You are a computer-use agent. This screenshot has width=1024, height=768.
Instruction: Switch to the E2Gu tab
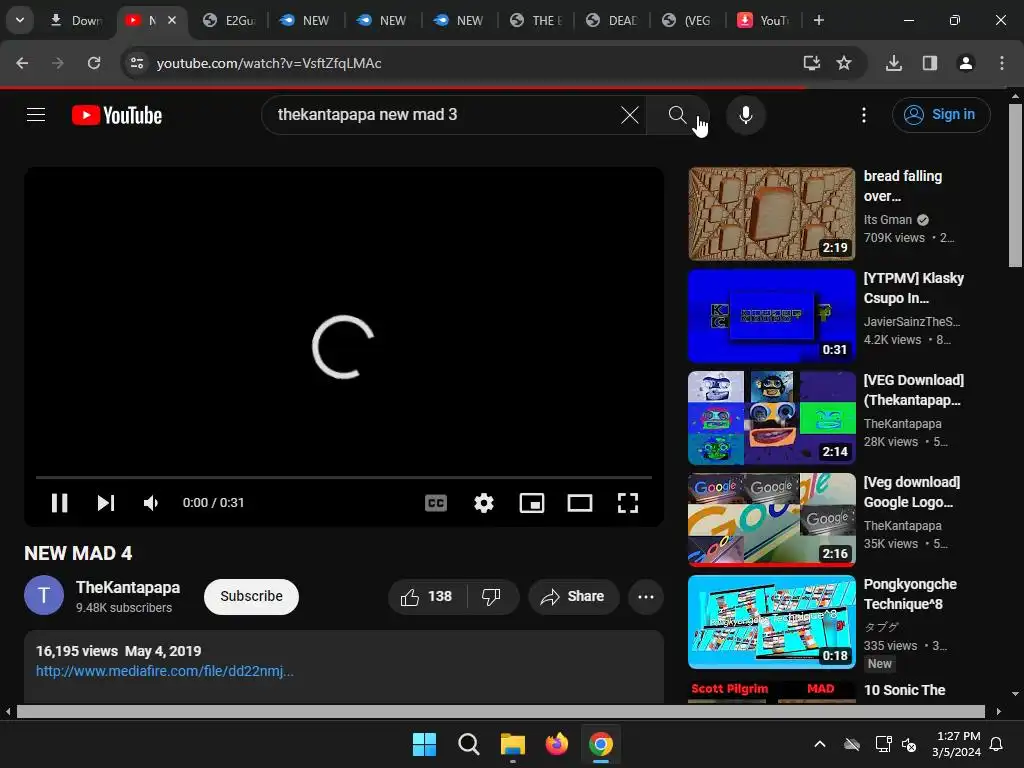pos(230,20)
